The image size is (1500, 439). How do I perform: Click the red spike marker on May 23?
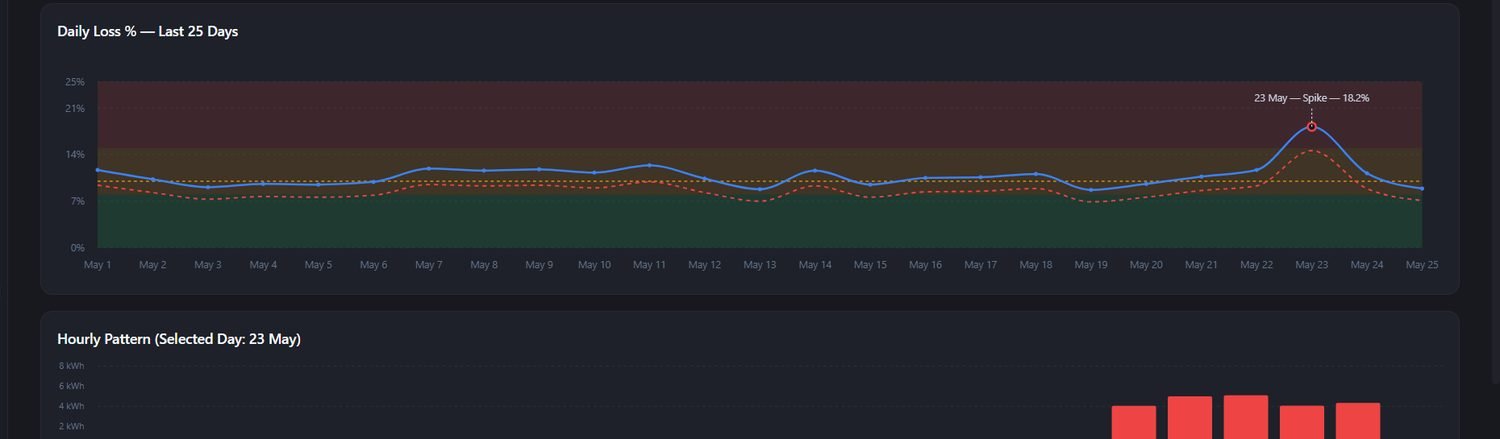click(1311, 127)
